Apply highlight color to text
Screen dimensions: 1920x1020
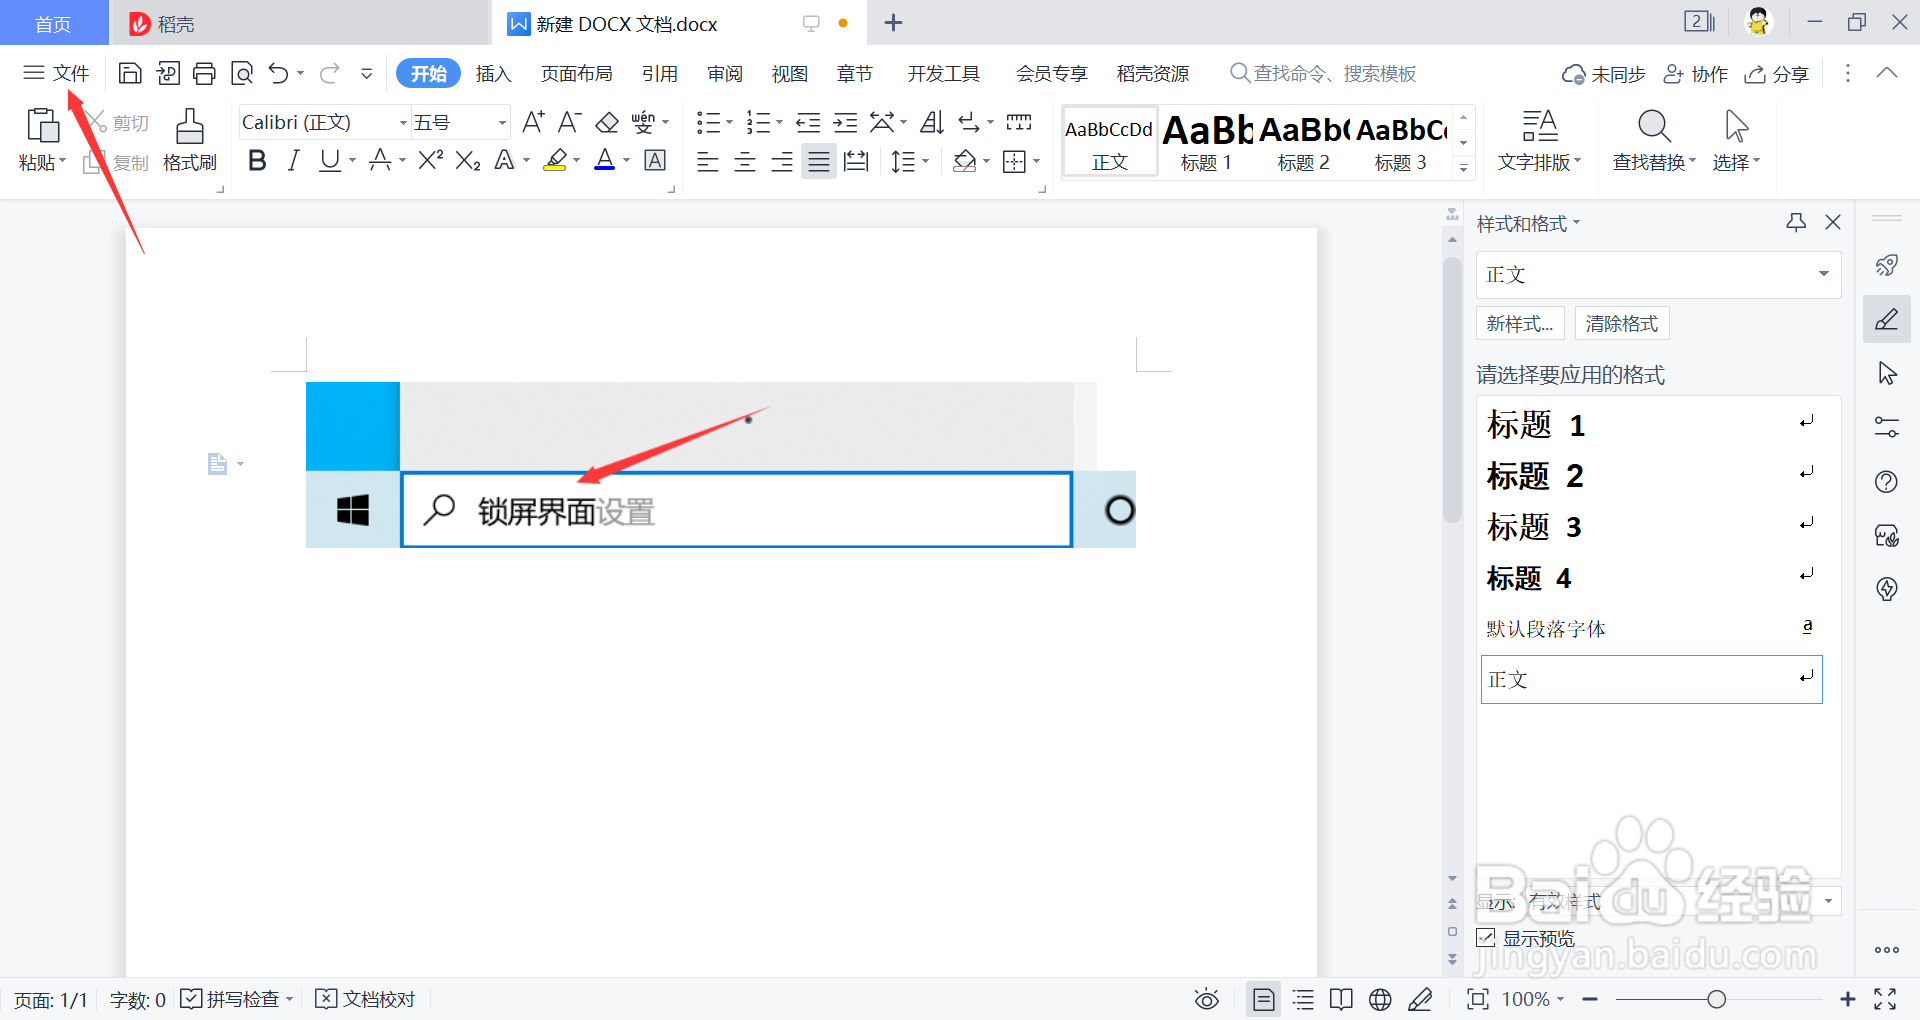click(557, 160)
